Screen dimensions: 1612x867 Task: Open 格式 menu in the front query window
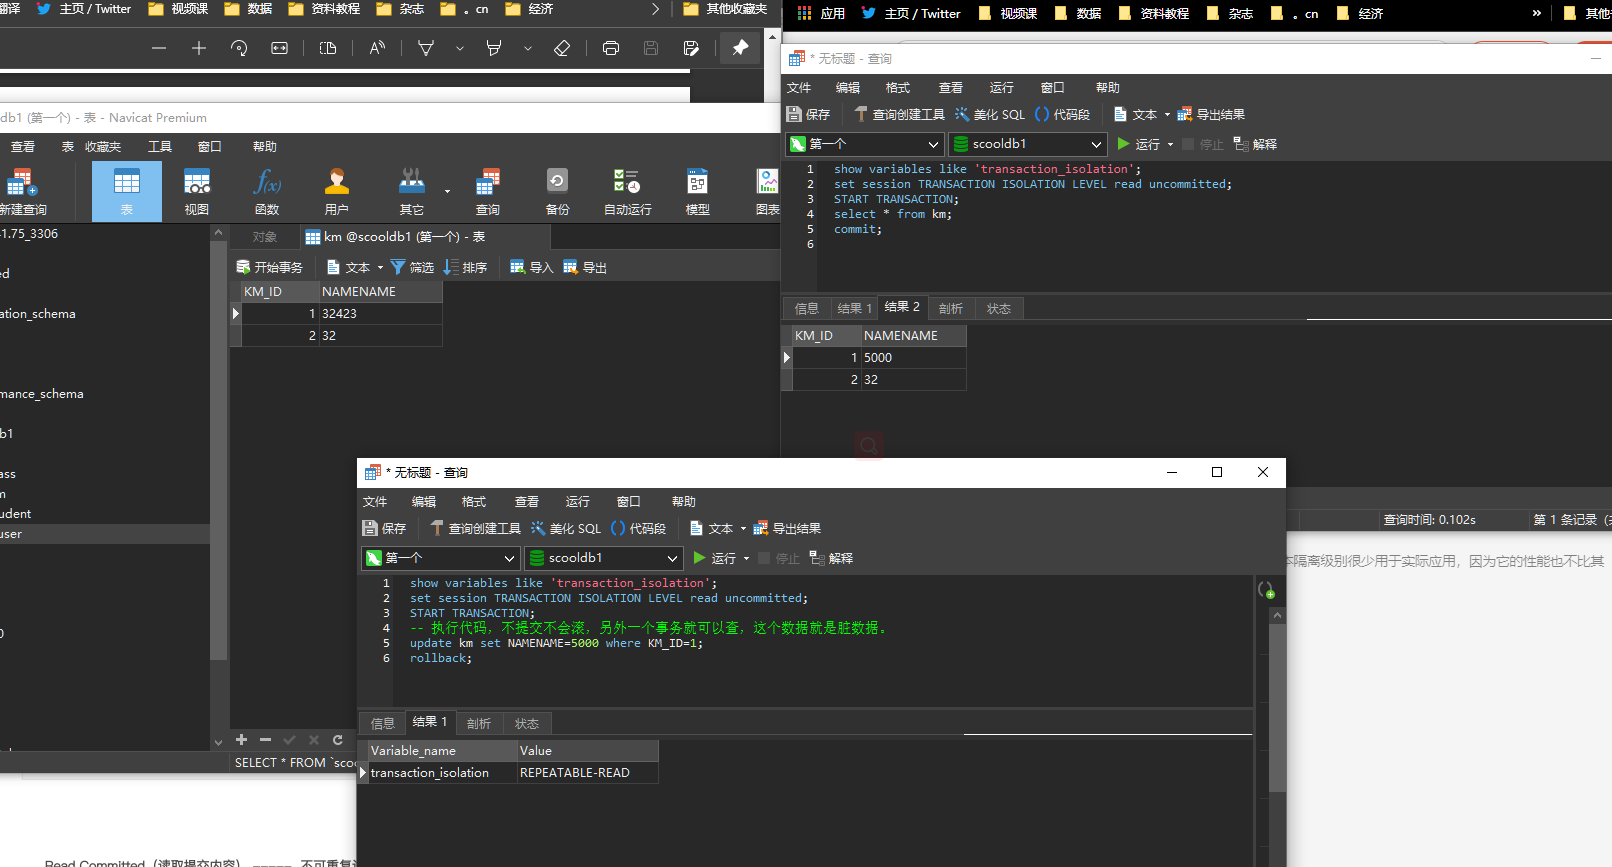[x=474, y=501]
